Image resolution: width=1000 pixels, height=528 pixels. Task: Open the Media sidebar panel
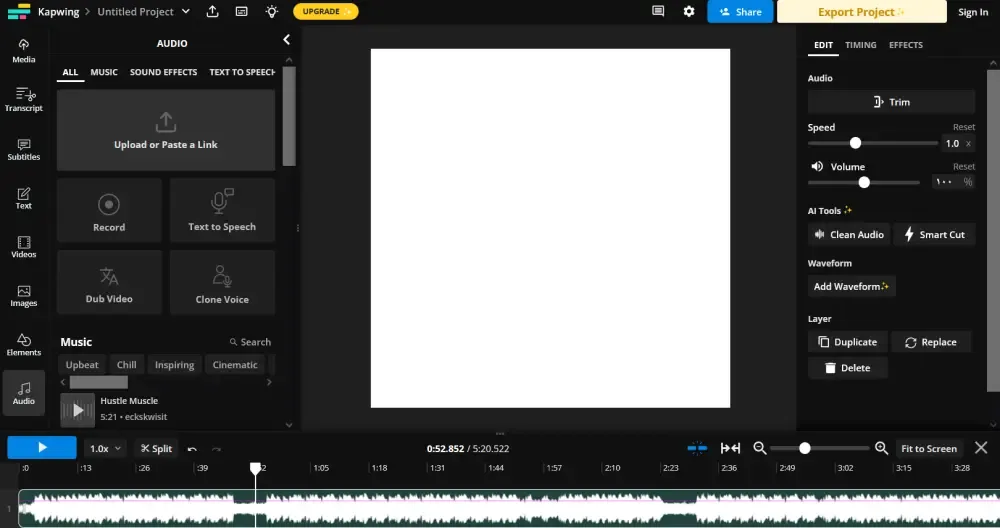tap(24, 50)
